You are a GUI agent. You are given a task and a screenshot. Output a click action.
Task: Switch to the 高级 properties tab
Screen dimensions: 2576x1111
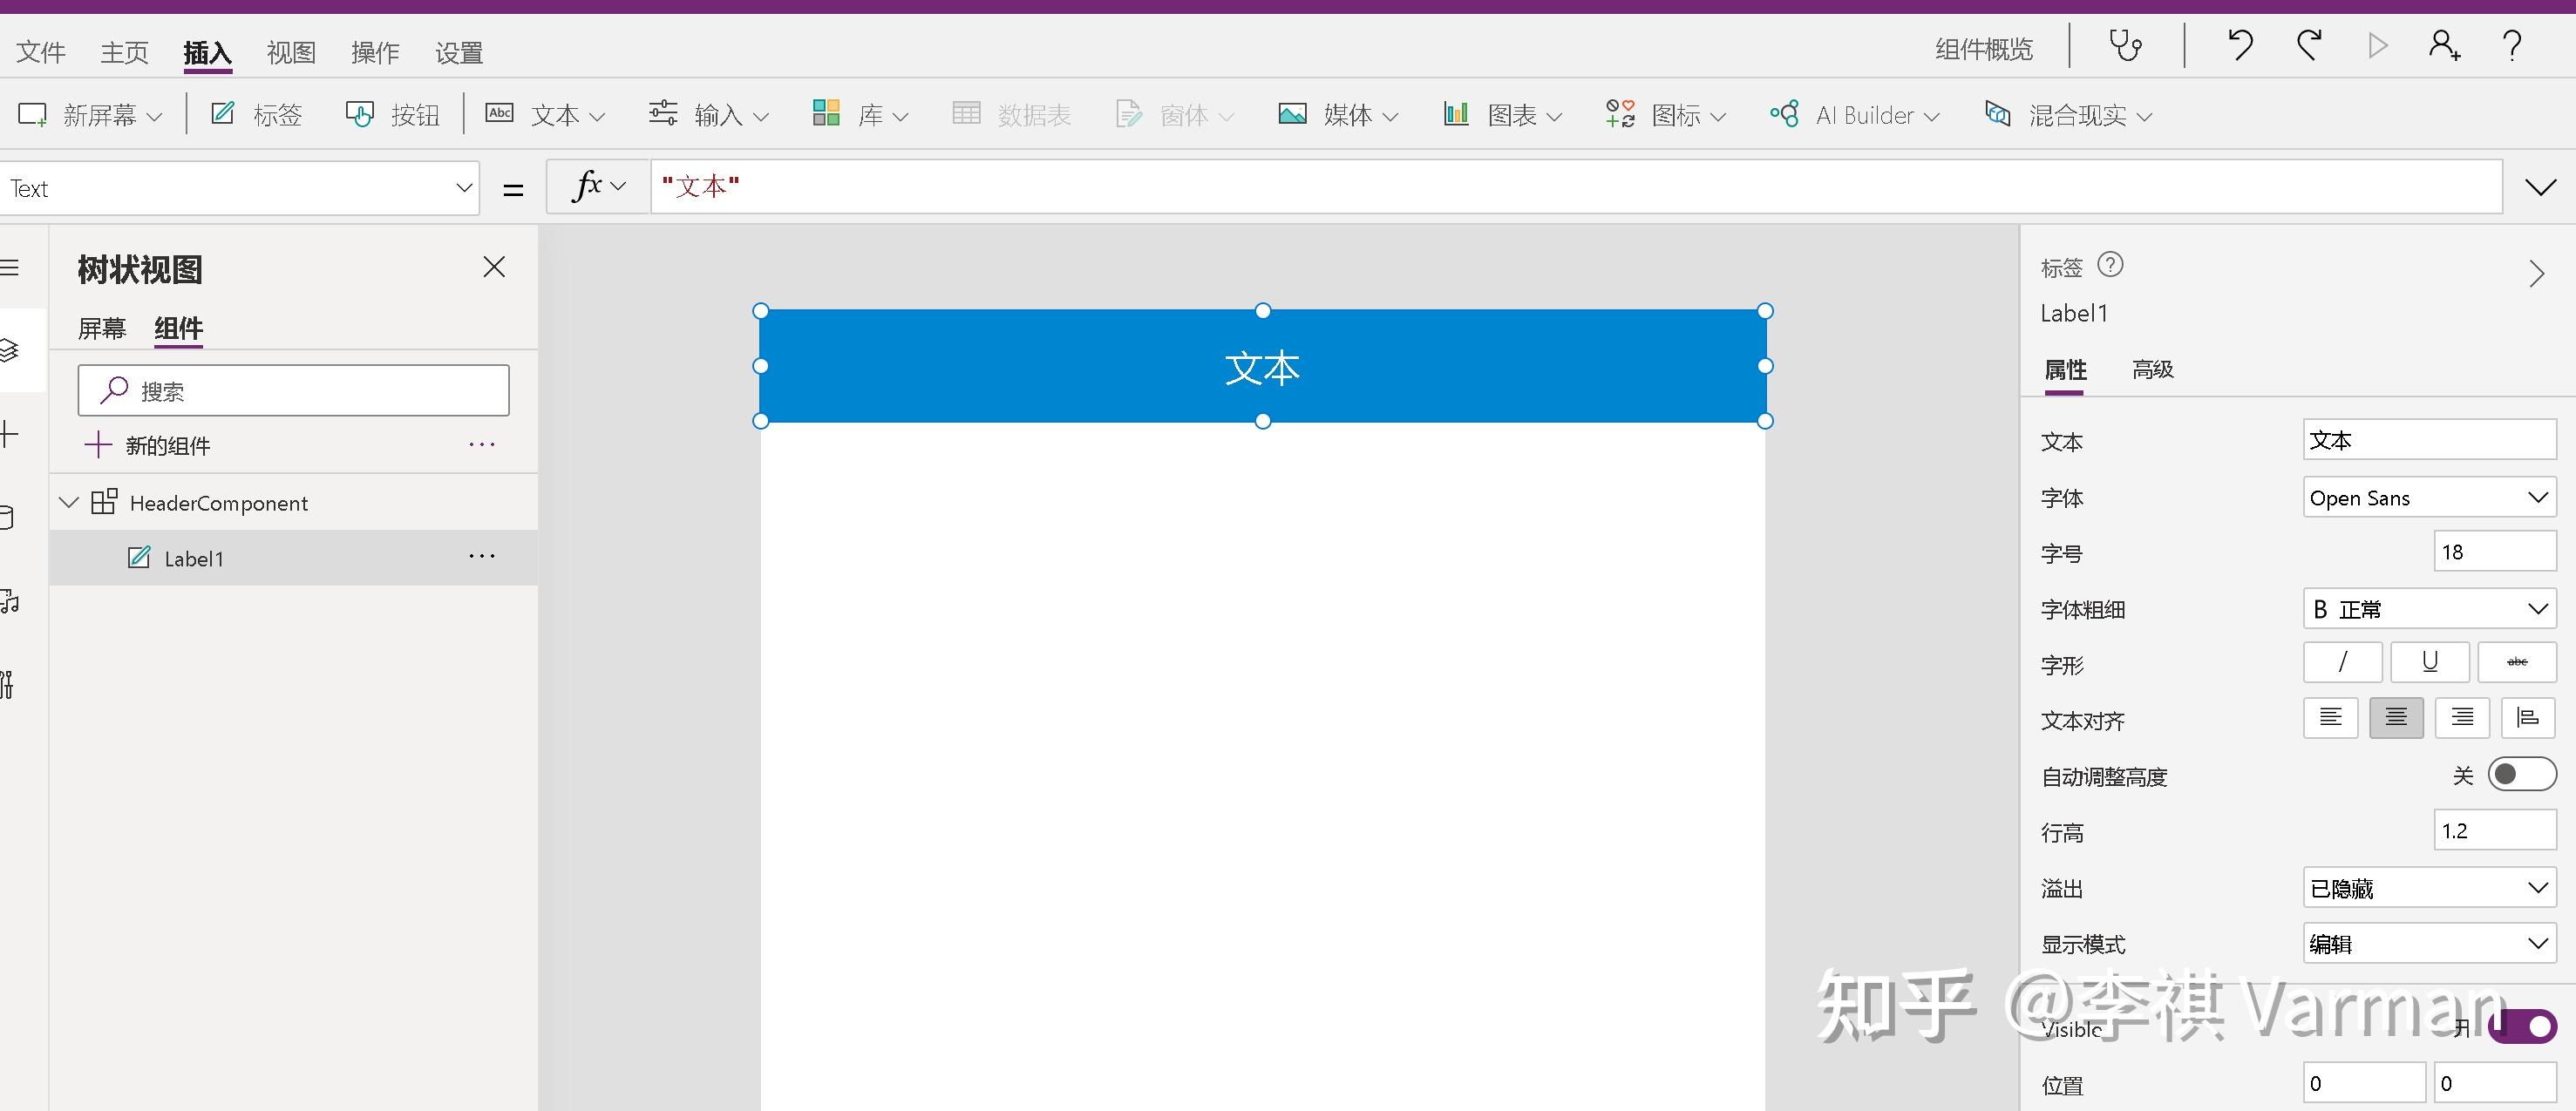click(2152, 369)
